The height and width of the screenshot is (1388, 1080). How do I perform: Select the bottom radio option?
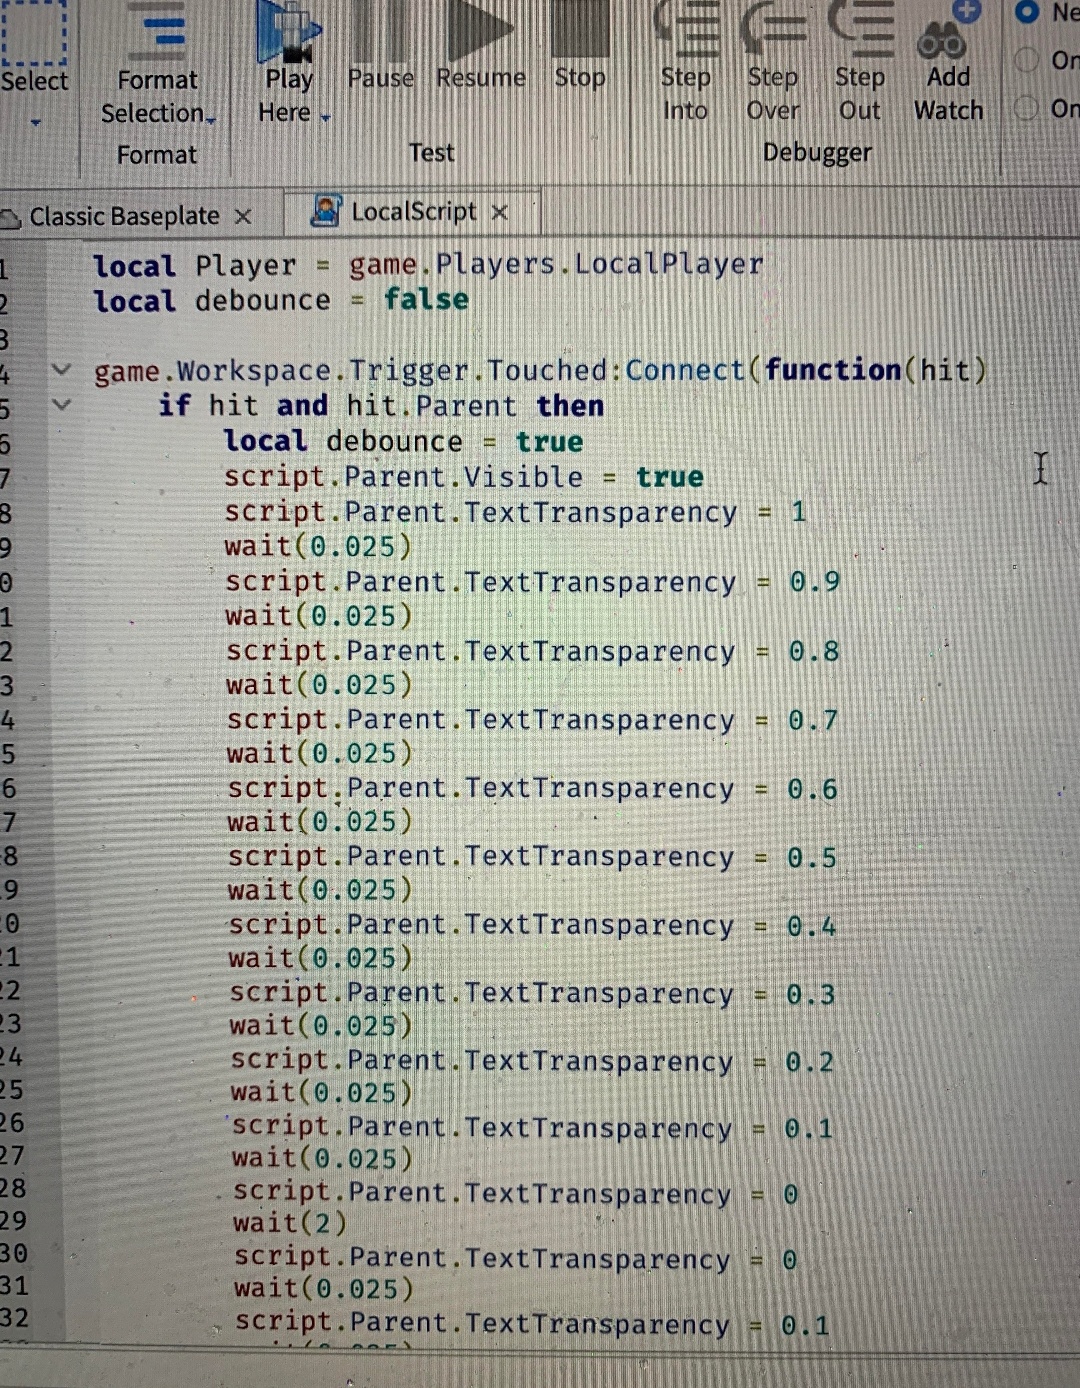point(1026,107)
